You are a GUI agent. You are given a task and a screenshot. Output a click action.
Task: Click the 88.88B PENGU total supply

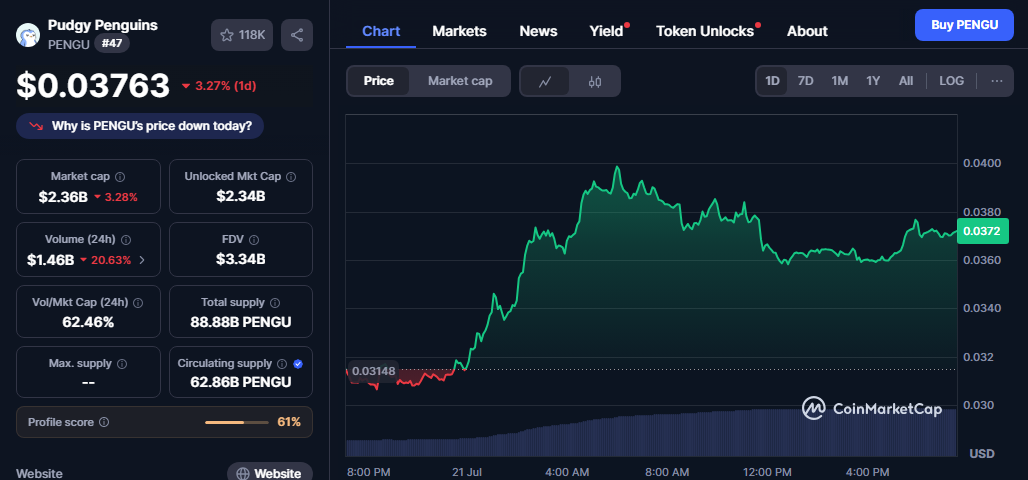pos(241,322)
